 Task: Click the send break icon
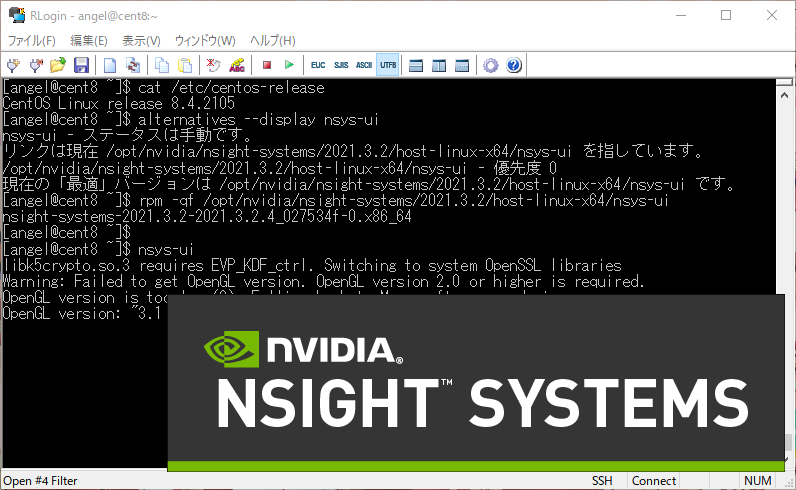(213, 65)
